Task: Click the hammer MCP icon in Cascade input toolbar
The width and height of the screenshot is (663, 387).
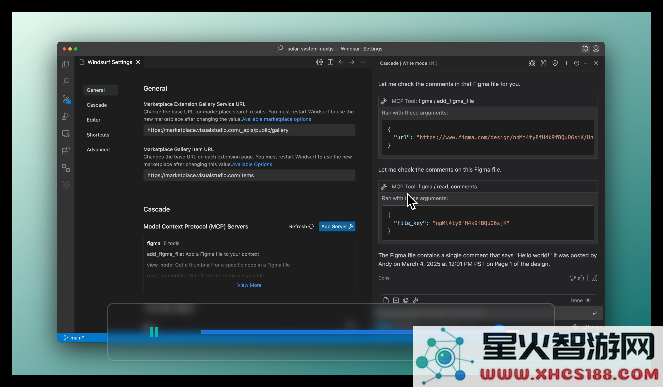Action: point(416,300)
